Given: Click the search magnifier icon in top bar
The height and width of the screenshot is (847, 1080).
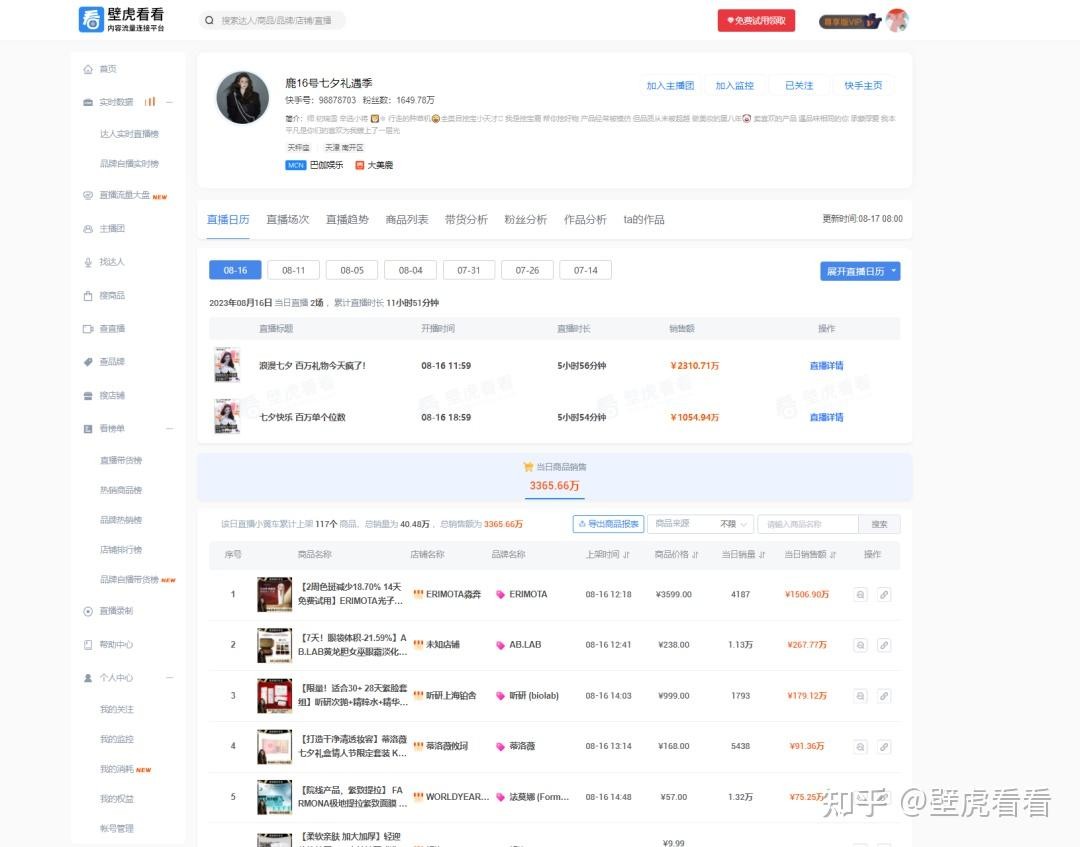Looking at the screenshot, I should (209, 21).
